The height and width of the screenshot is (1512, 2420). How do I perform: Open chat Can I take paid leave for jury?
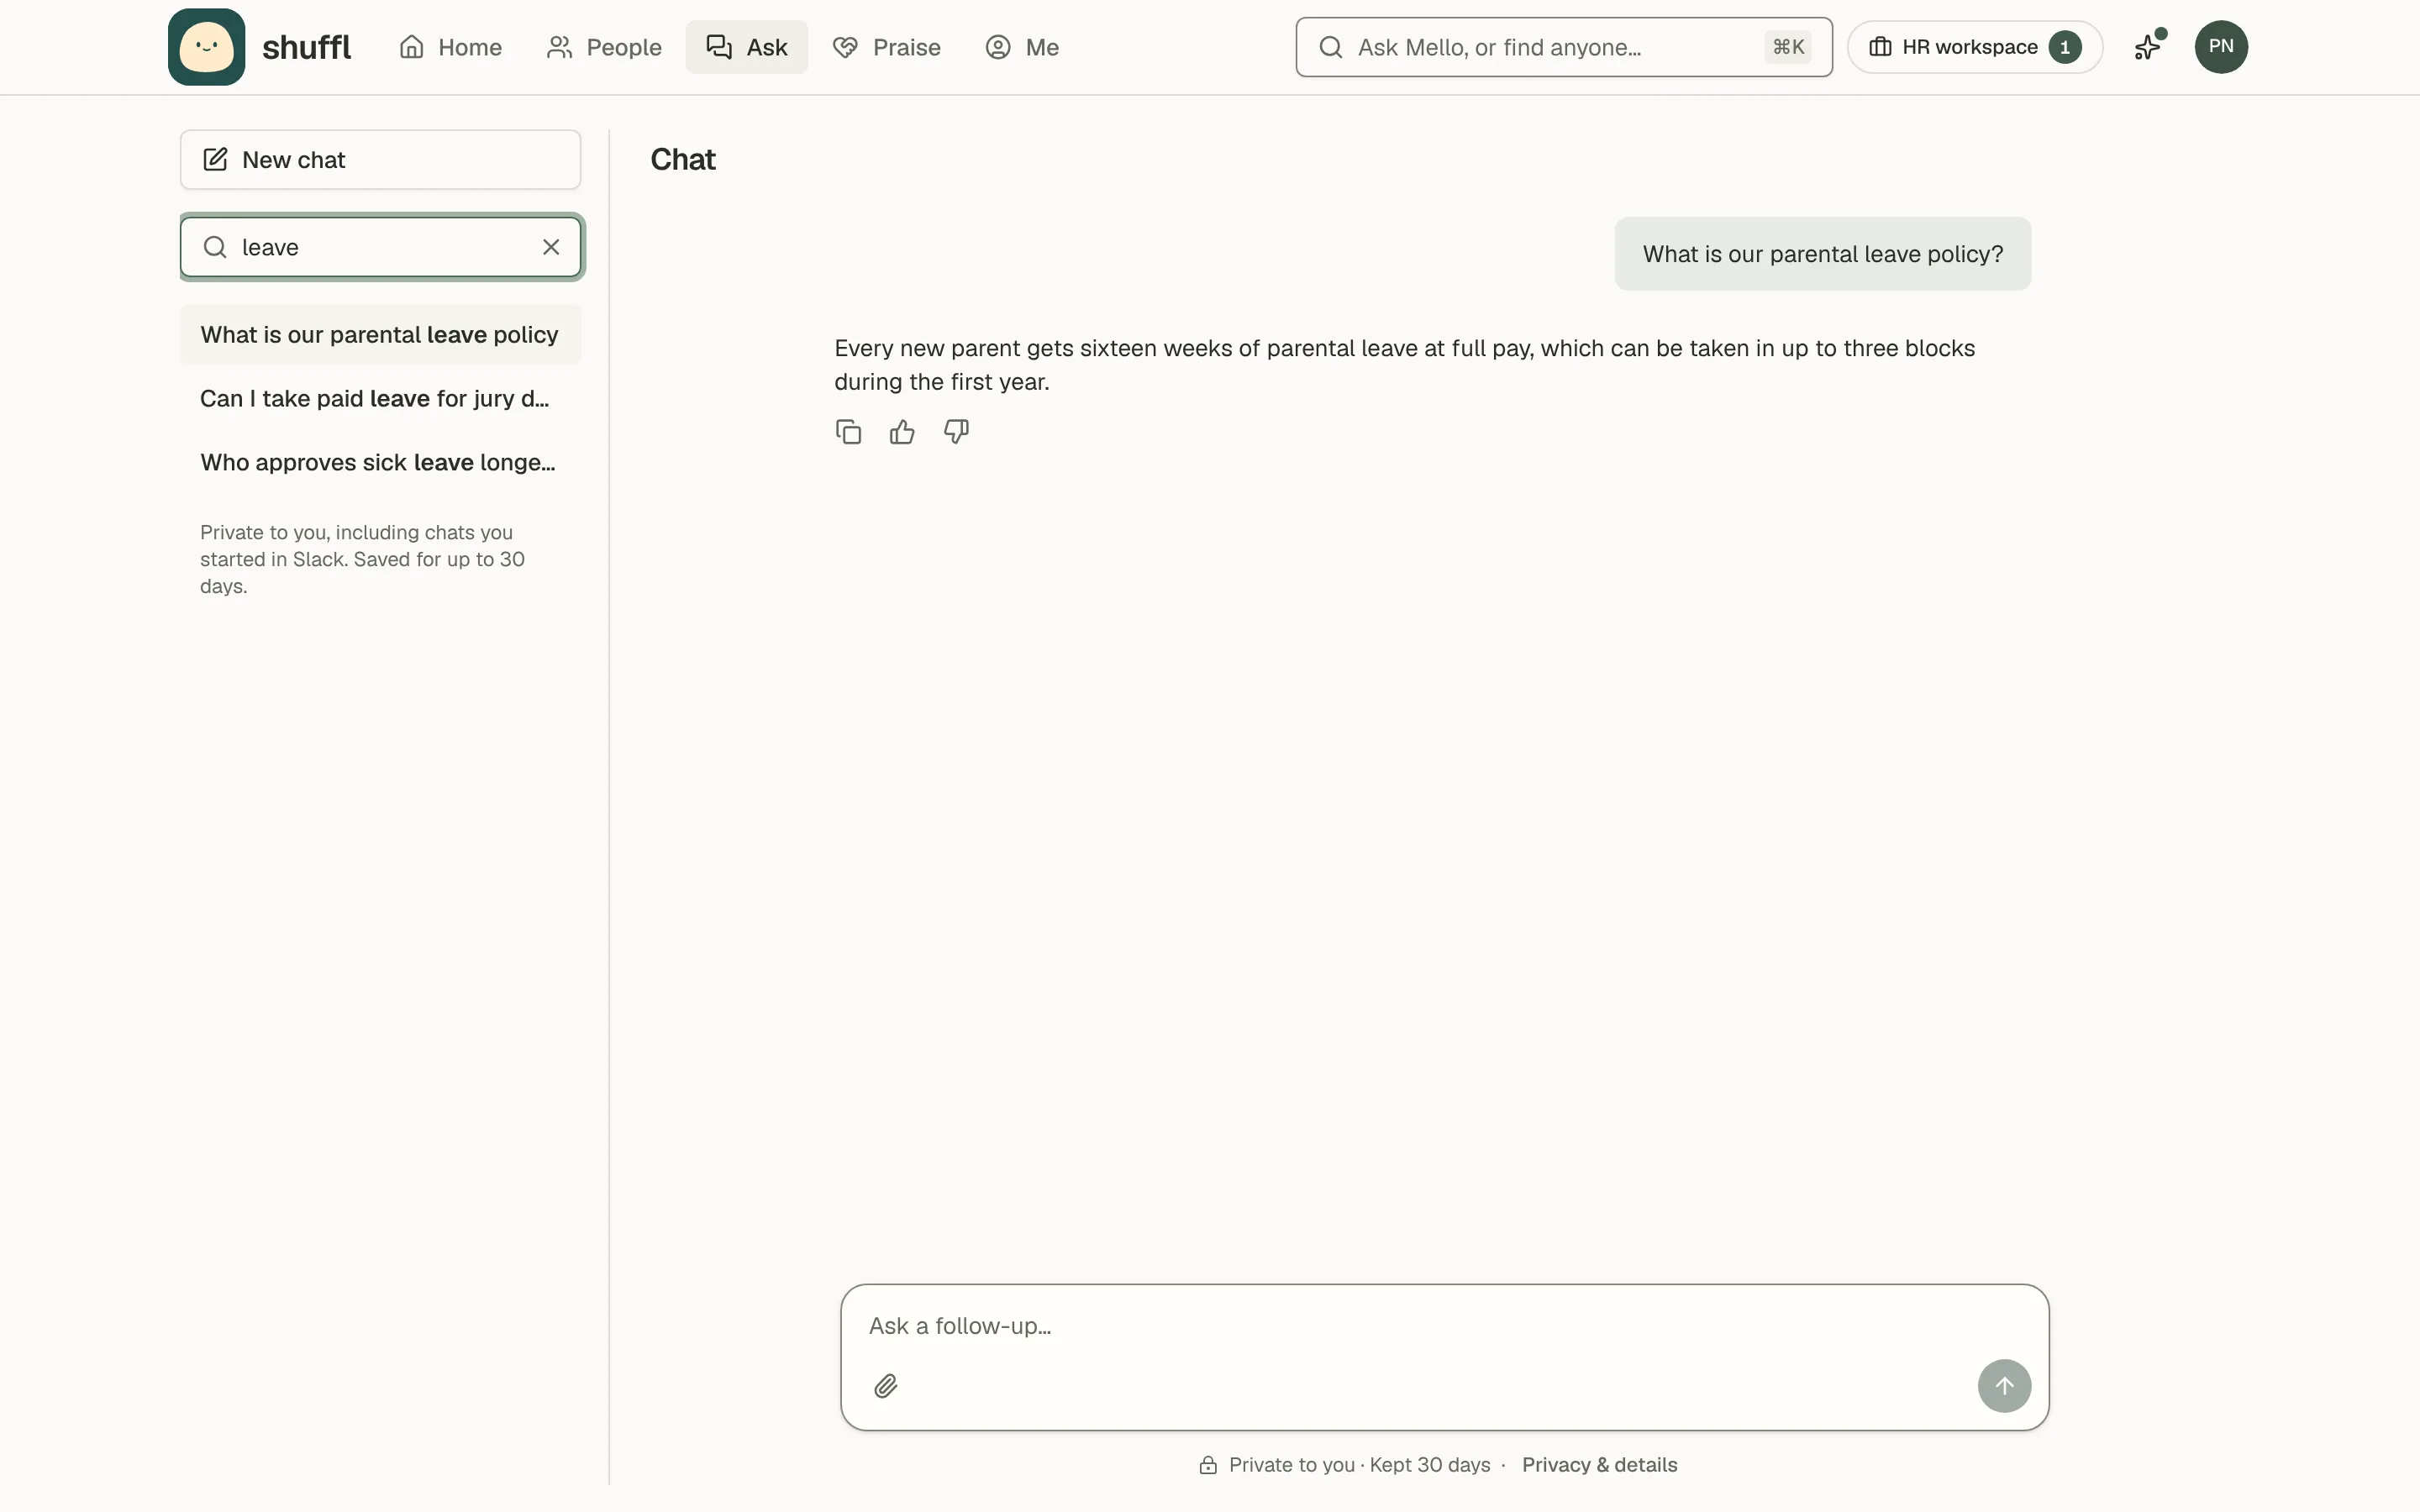tap(380, 399)
